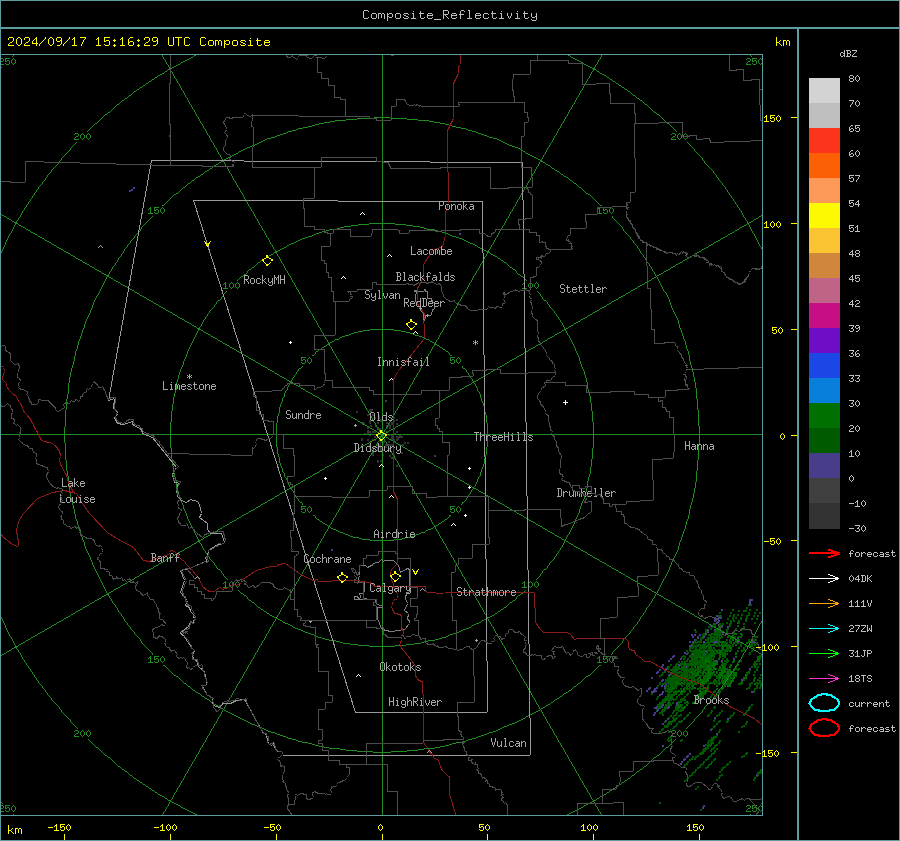Screen dimensions: 900x841
Task: Click the yellow diamond marker at Didsbury radar center
Action: (x=381, y=436)
